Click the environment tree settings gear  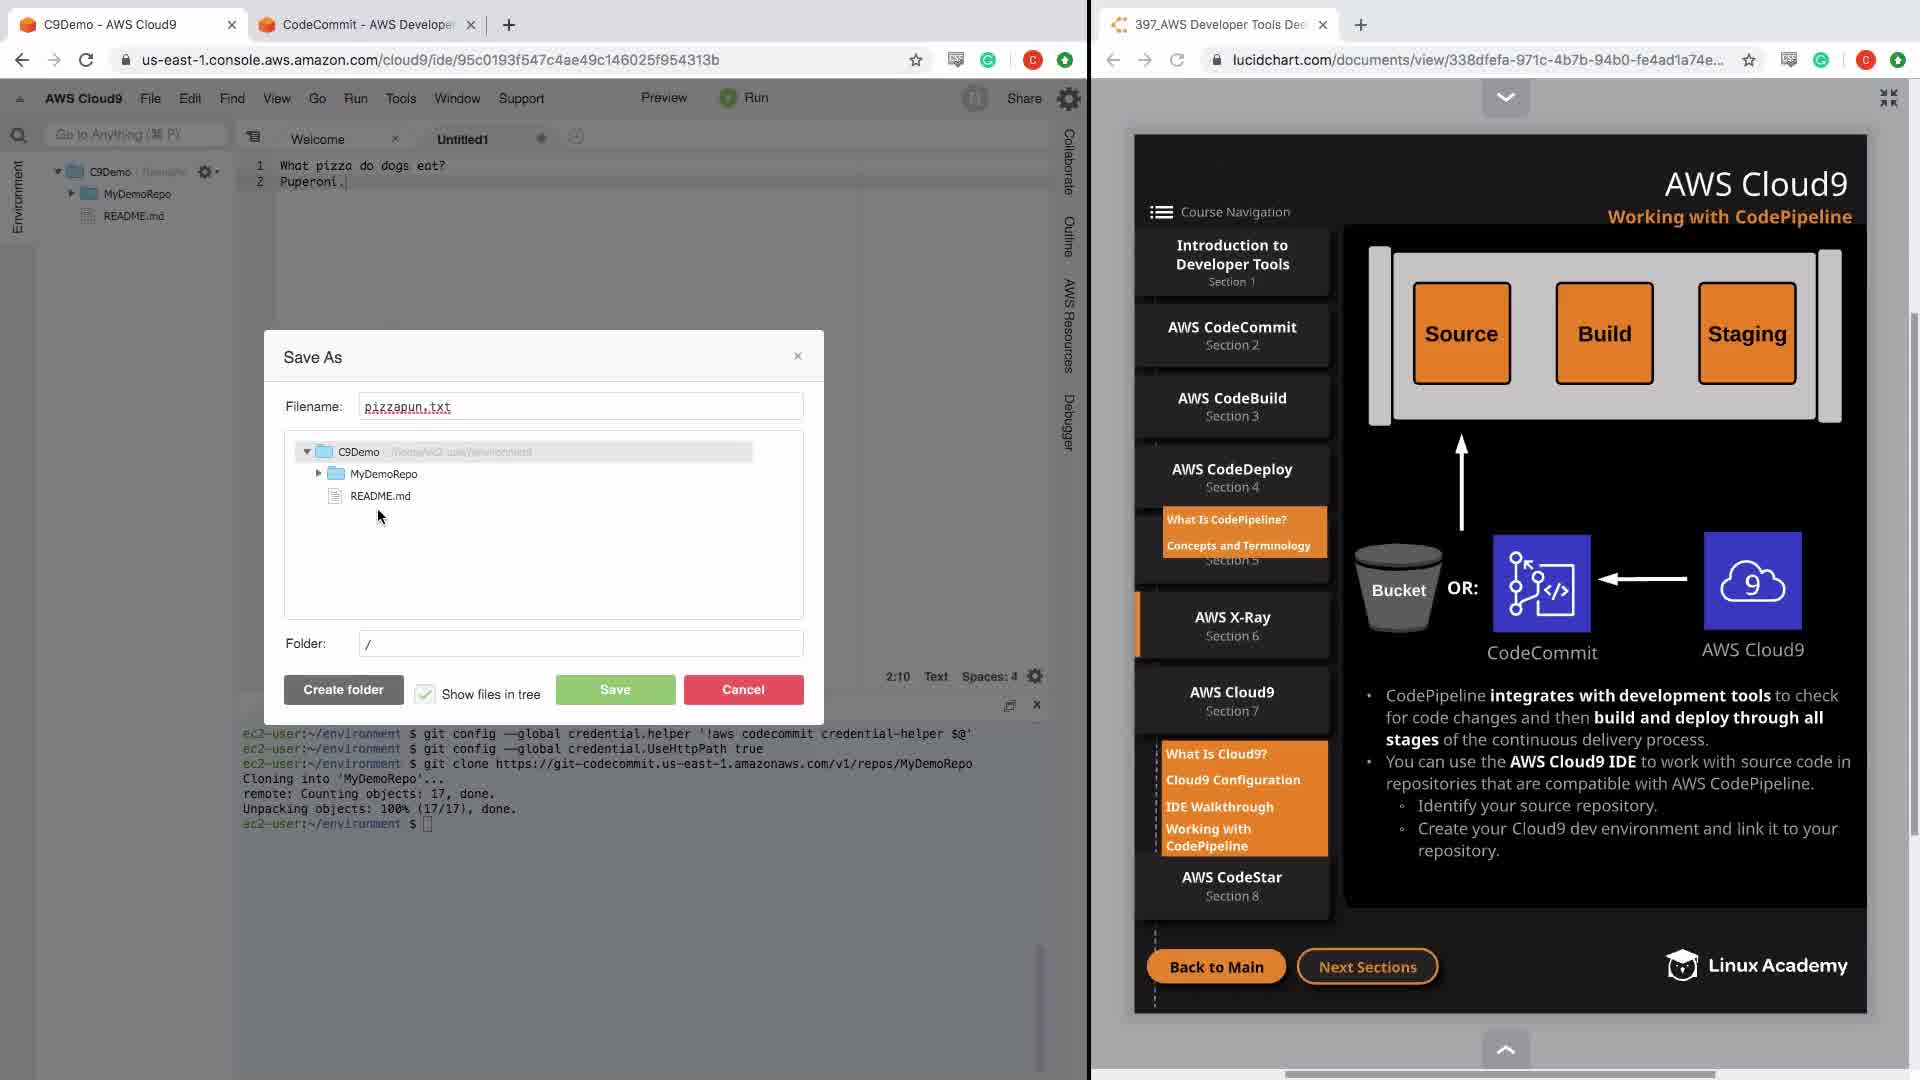coord(205,172)
